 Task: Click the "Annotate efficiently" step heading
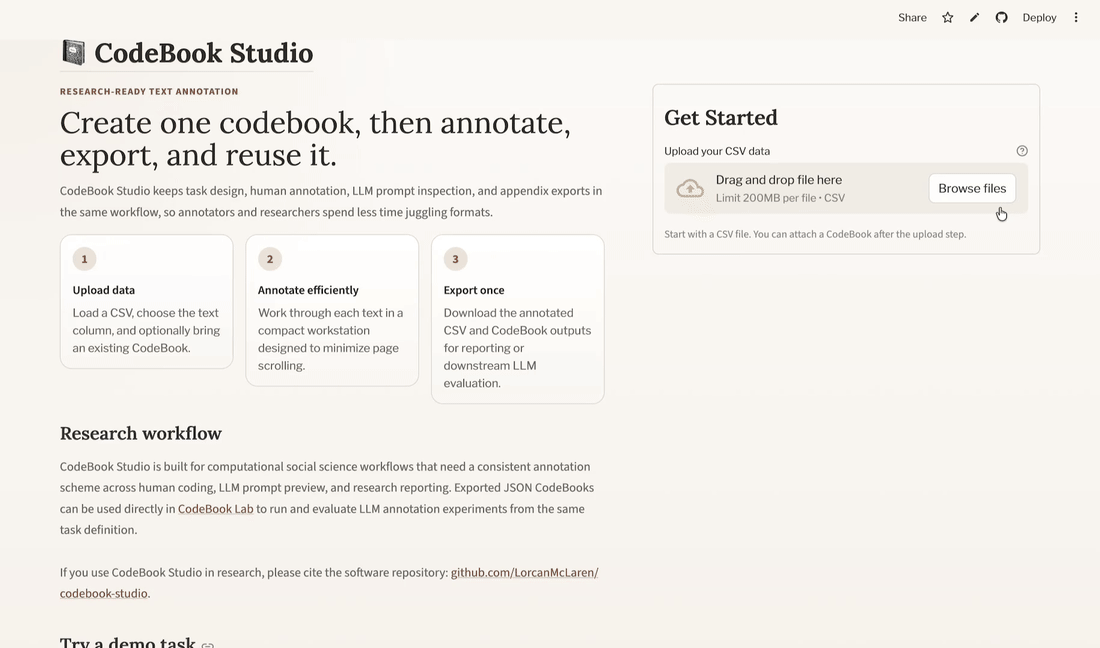pyautogui.click(x=308, y=290)
